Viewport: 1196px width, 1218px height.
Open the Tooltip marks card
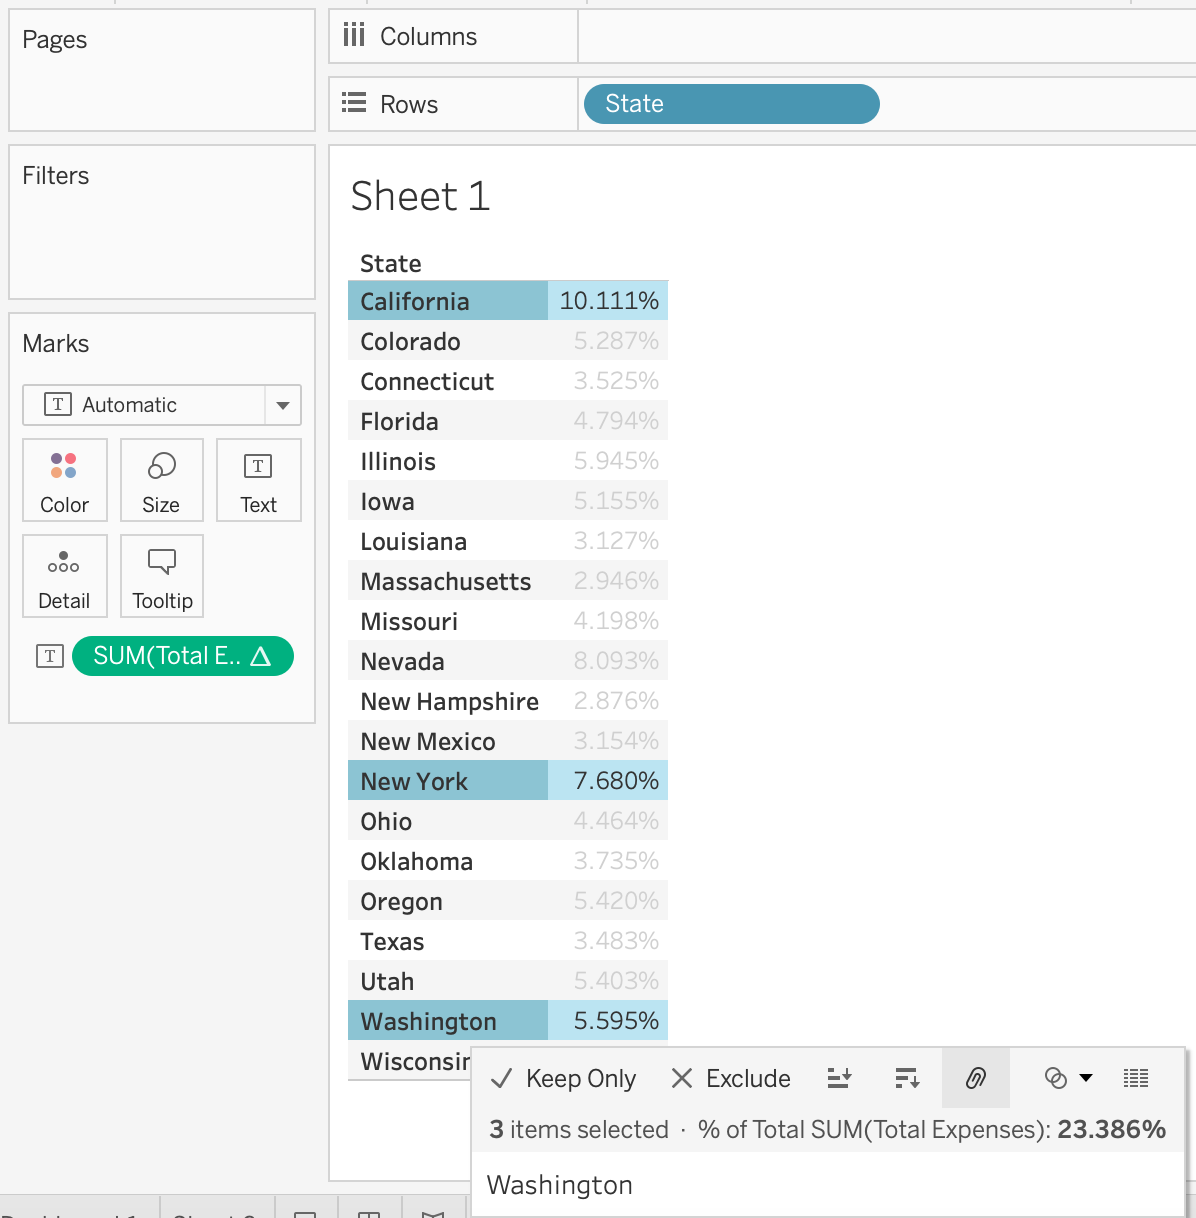coord(161,576)
